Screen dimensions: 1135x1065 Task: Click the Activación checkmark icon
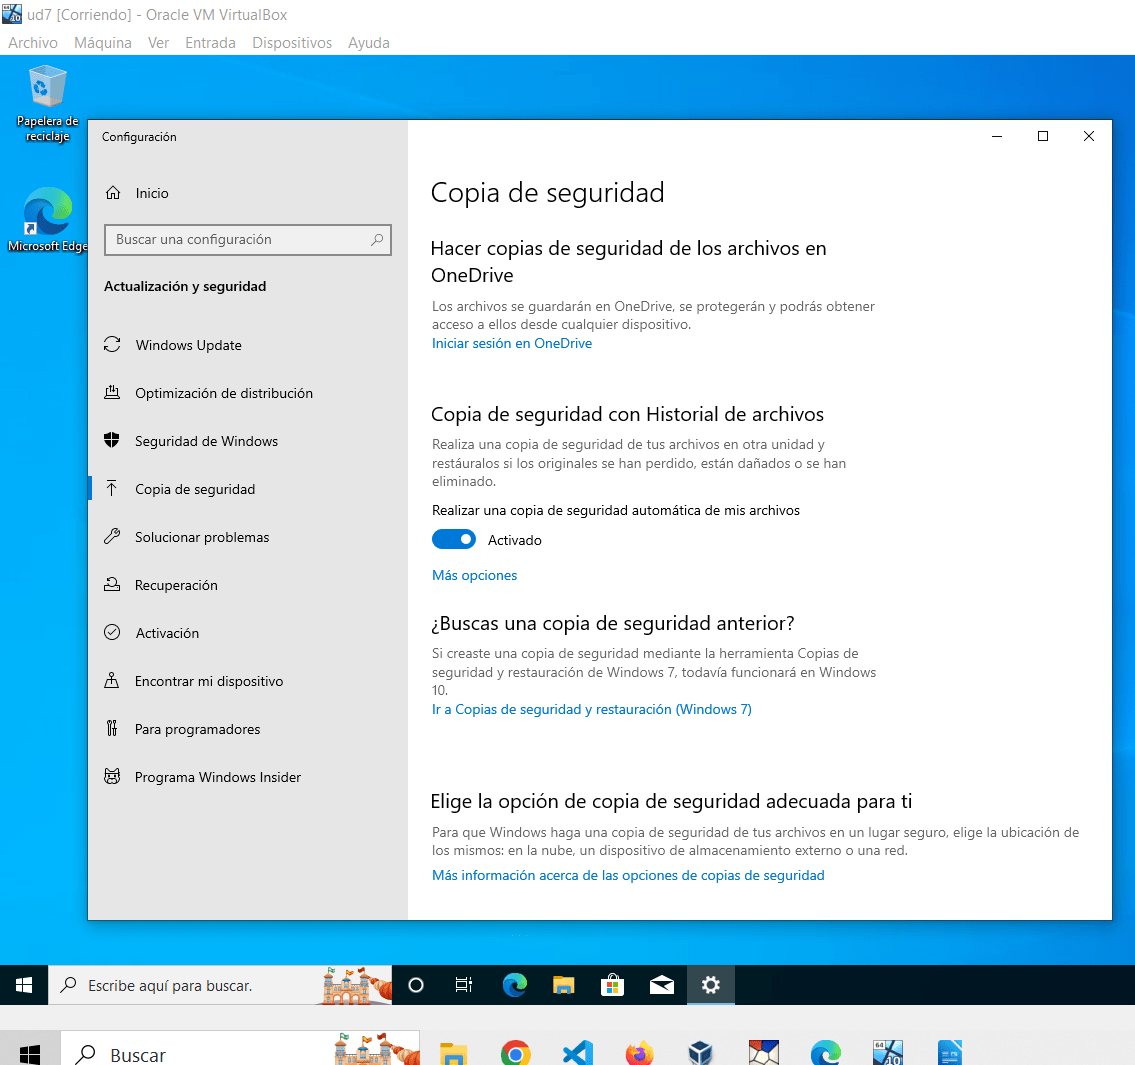[112, 633]
